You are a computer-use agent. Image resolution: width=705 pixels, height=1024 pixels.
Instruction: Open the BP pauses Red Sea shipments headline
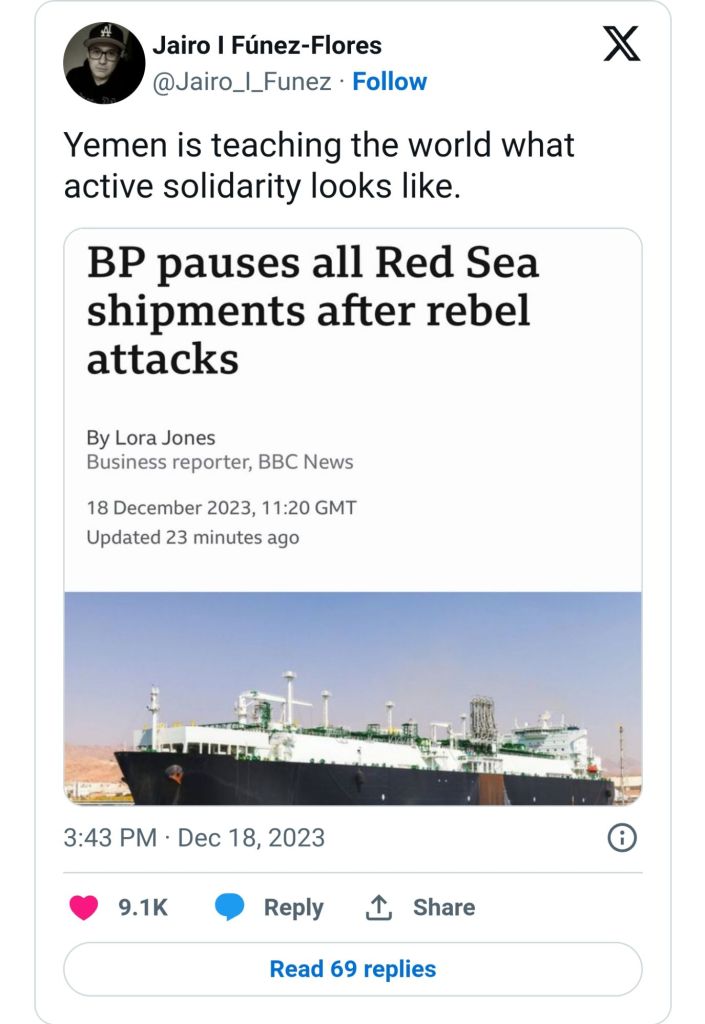pos(312,310)
